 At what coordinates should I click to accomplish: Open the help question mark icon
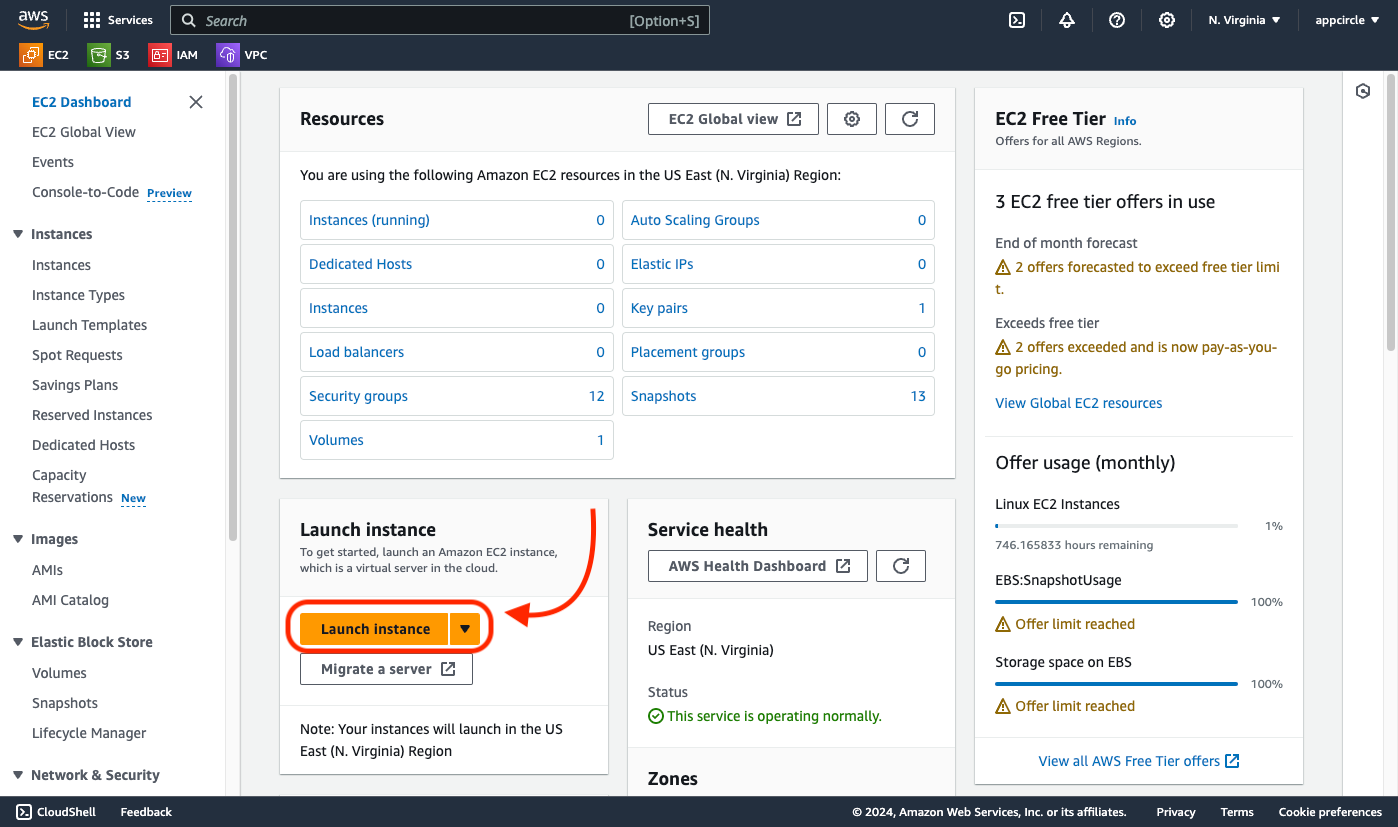(1117, 20)
